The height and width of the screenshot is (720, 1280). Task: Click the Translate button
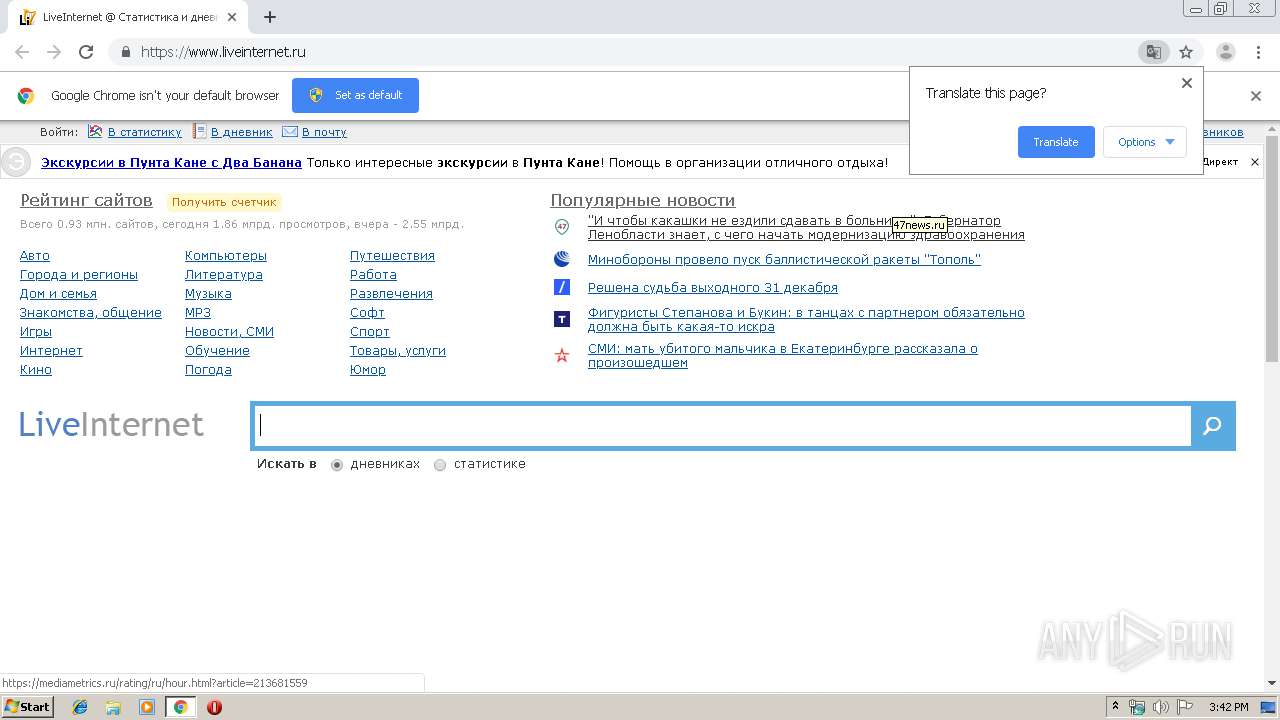click(1056, 142)
